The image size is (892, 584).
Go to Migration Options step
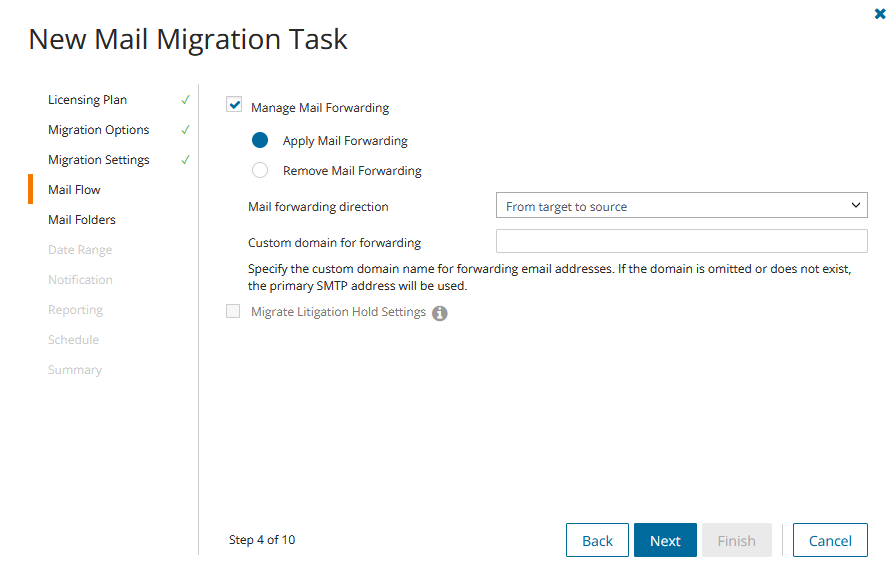click(x=98, y=130)
